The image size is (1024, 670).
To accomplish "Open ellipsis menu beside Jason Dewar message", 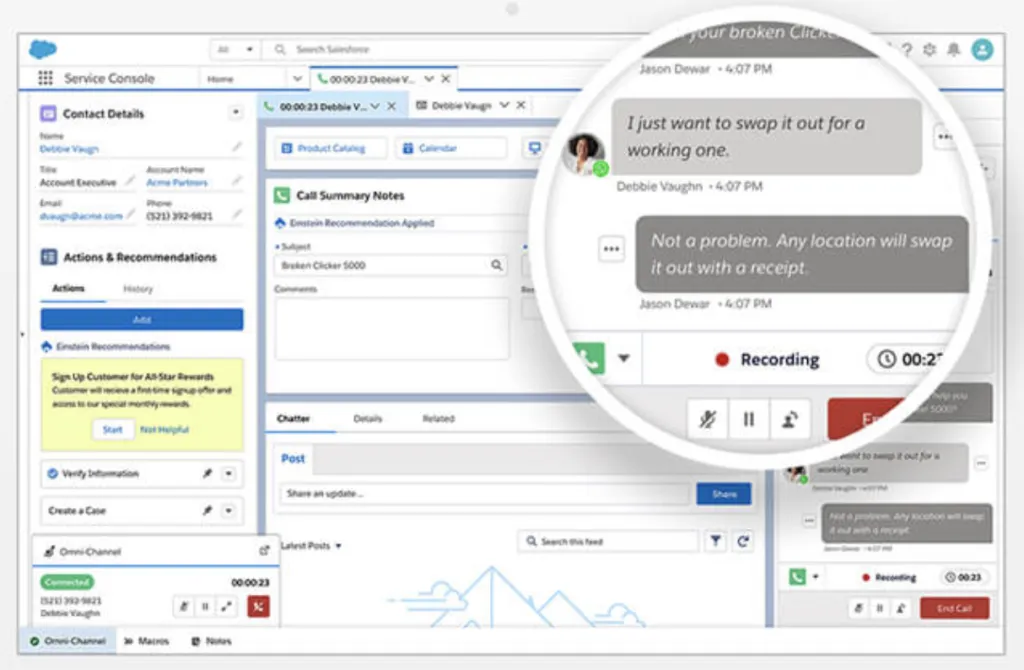I will coord(611,249).
